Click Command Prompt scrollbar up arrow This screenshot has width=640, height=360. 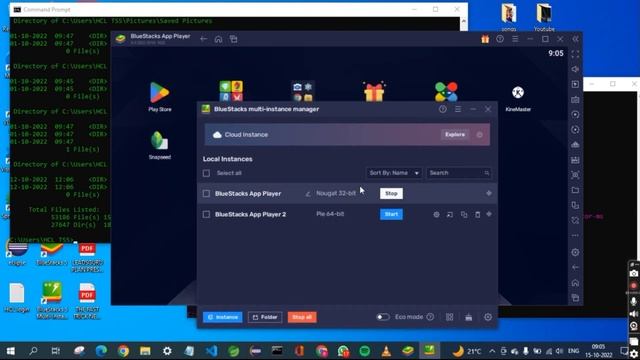click(464, 21)
